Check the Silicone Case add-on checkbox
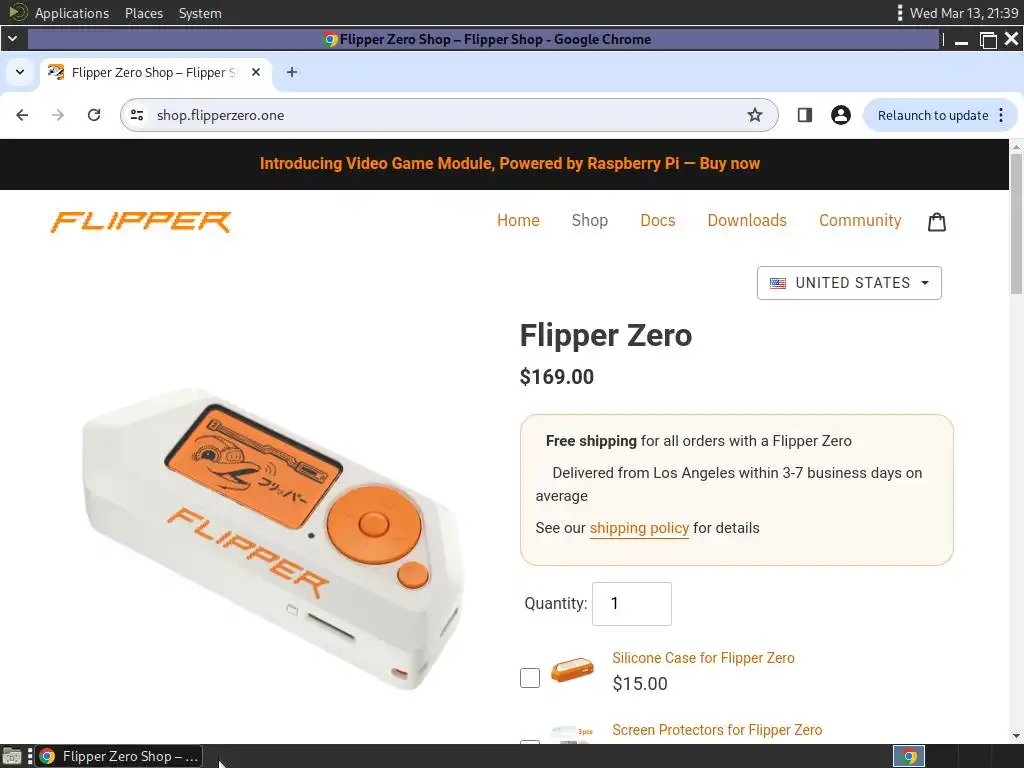 point(530,678)
